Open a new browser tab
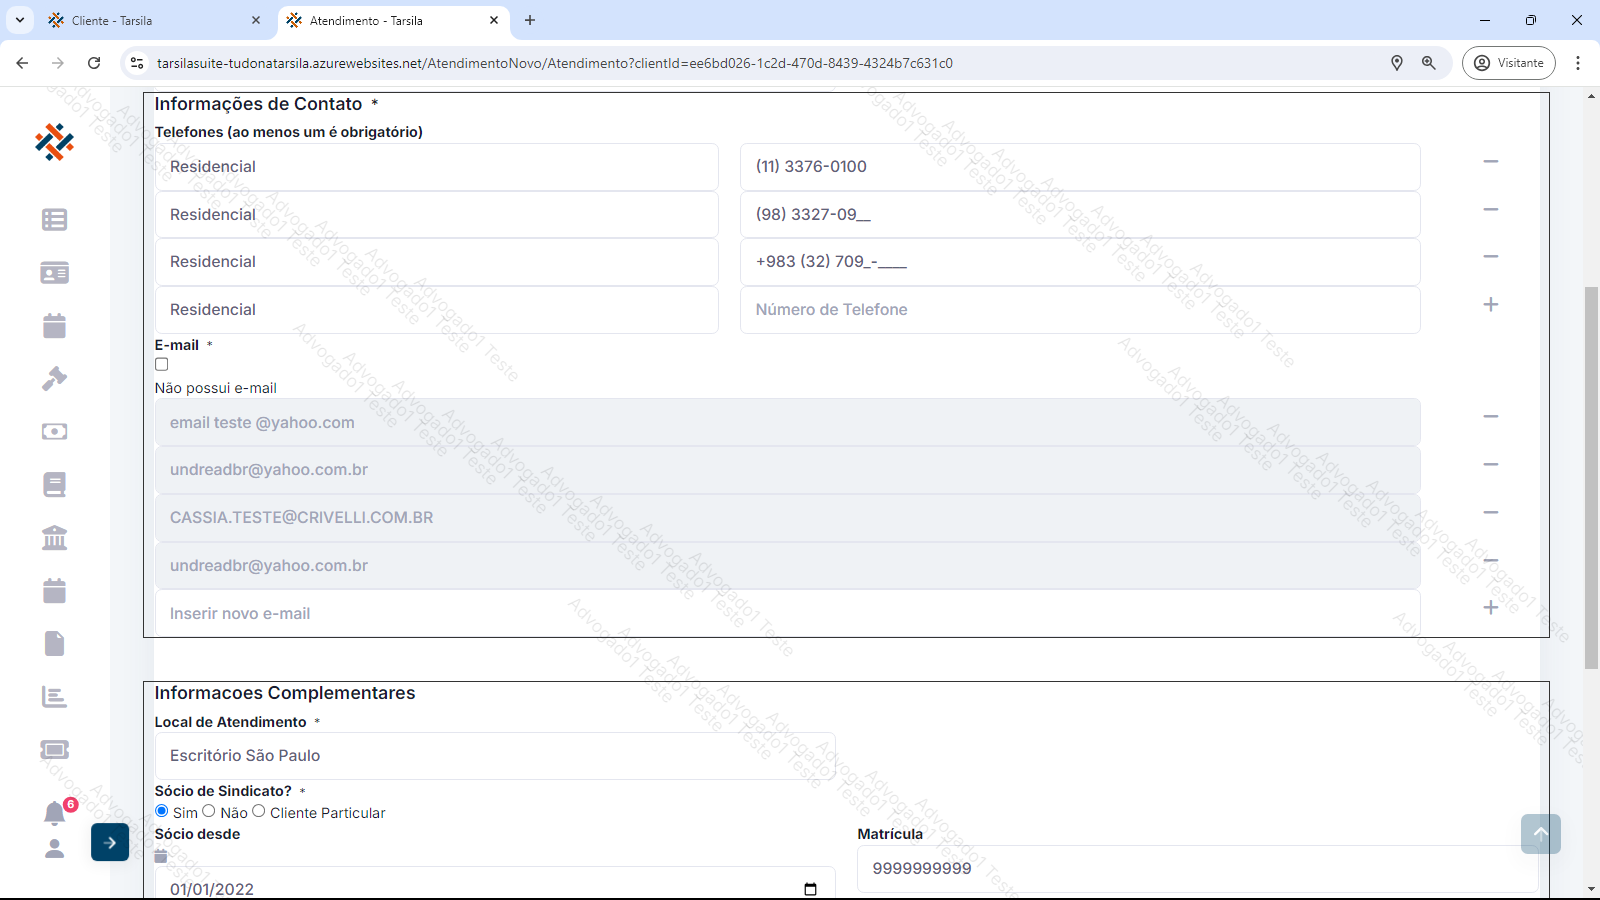Viewport: 1600px width, 900px height. [530, 20]
